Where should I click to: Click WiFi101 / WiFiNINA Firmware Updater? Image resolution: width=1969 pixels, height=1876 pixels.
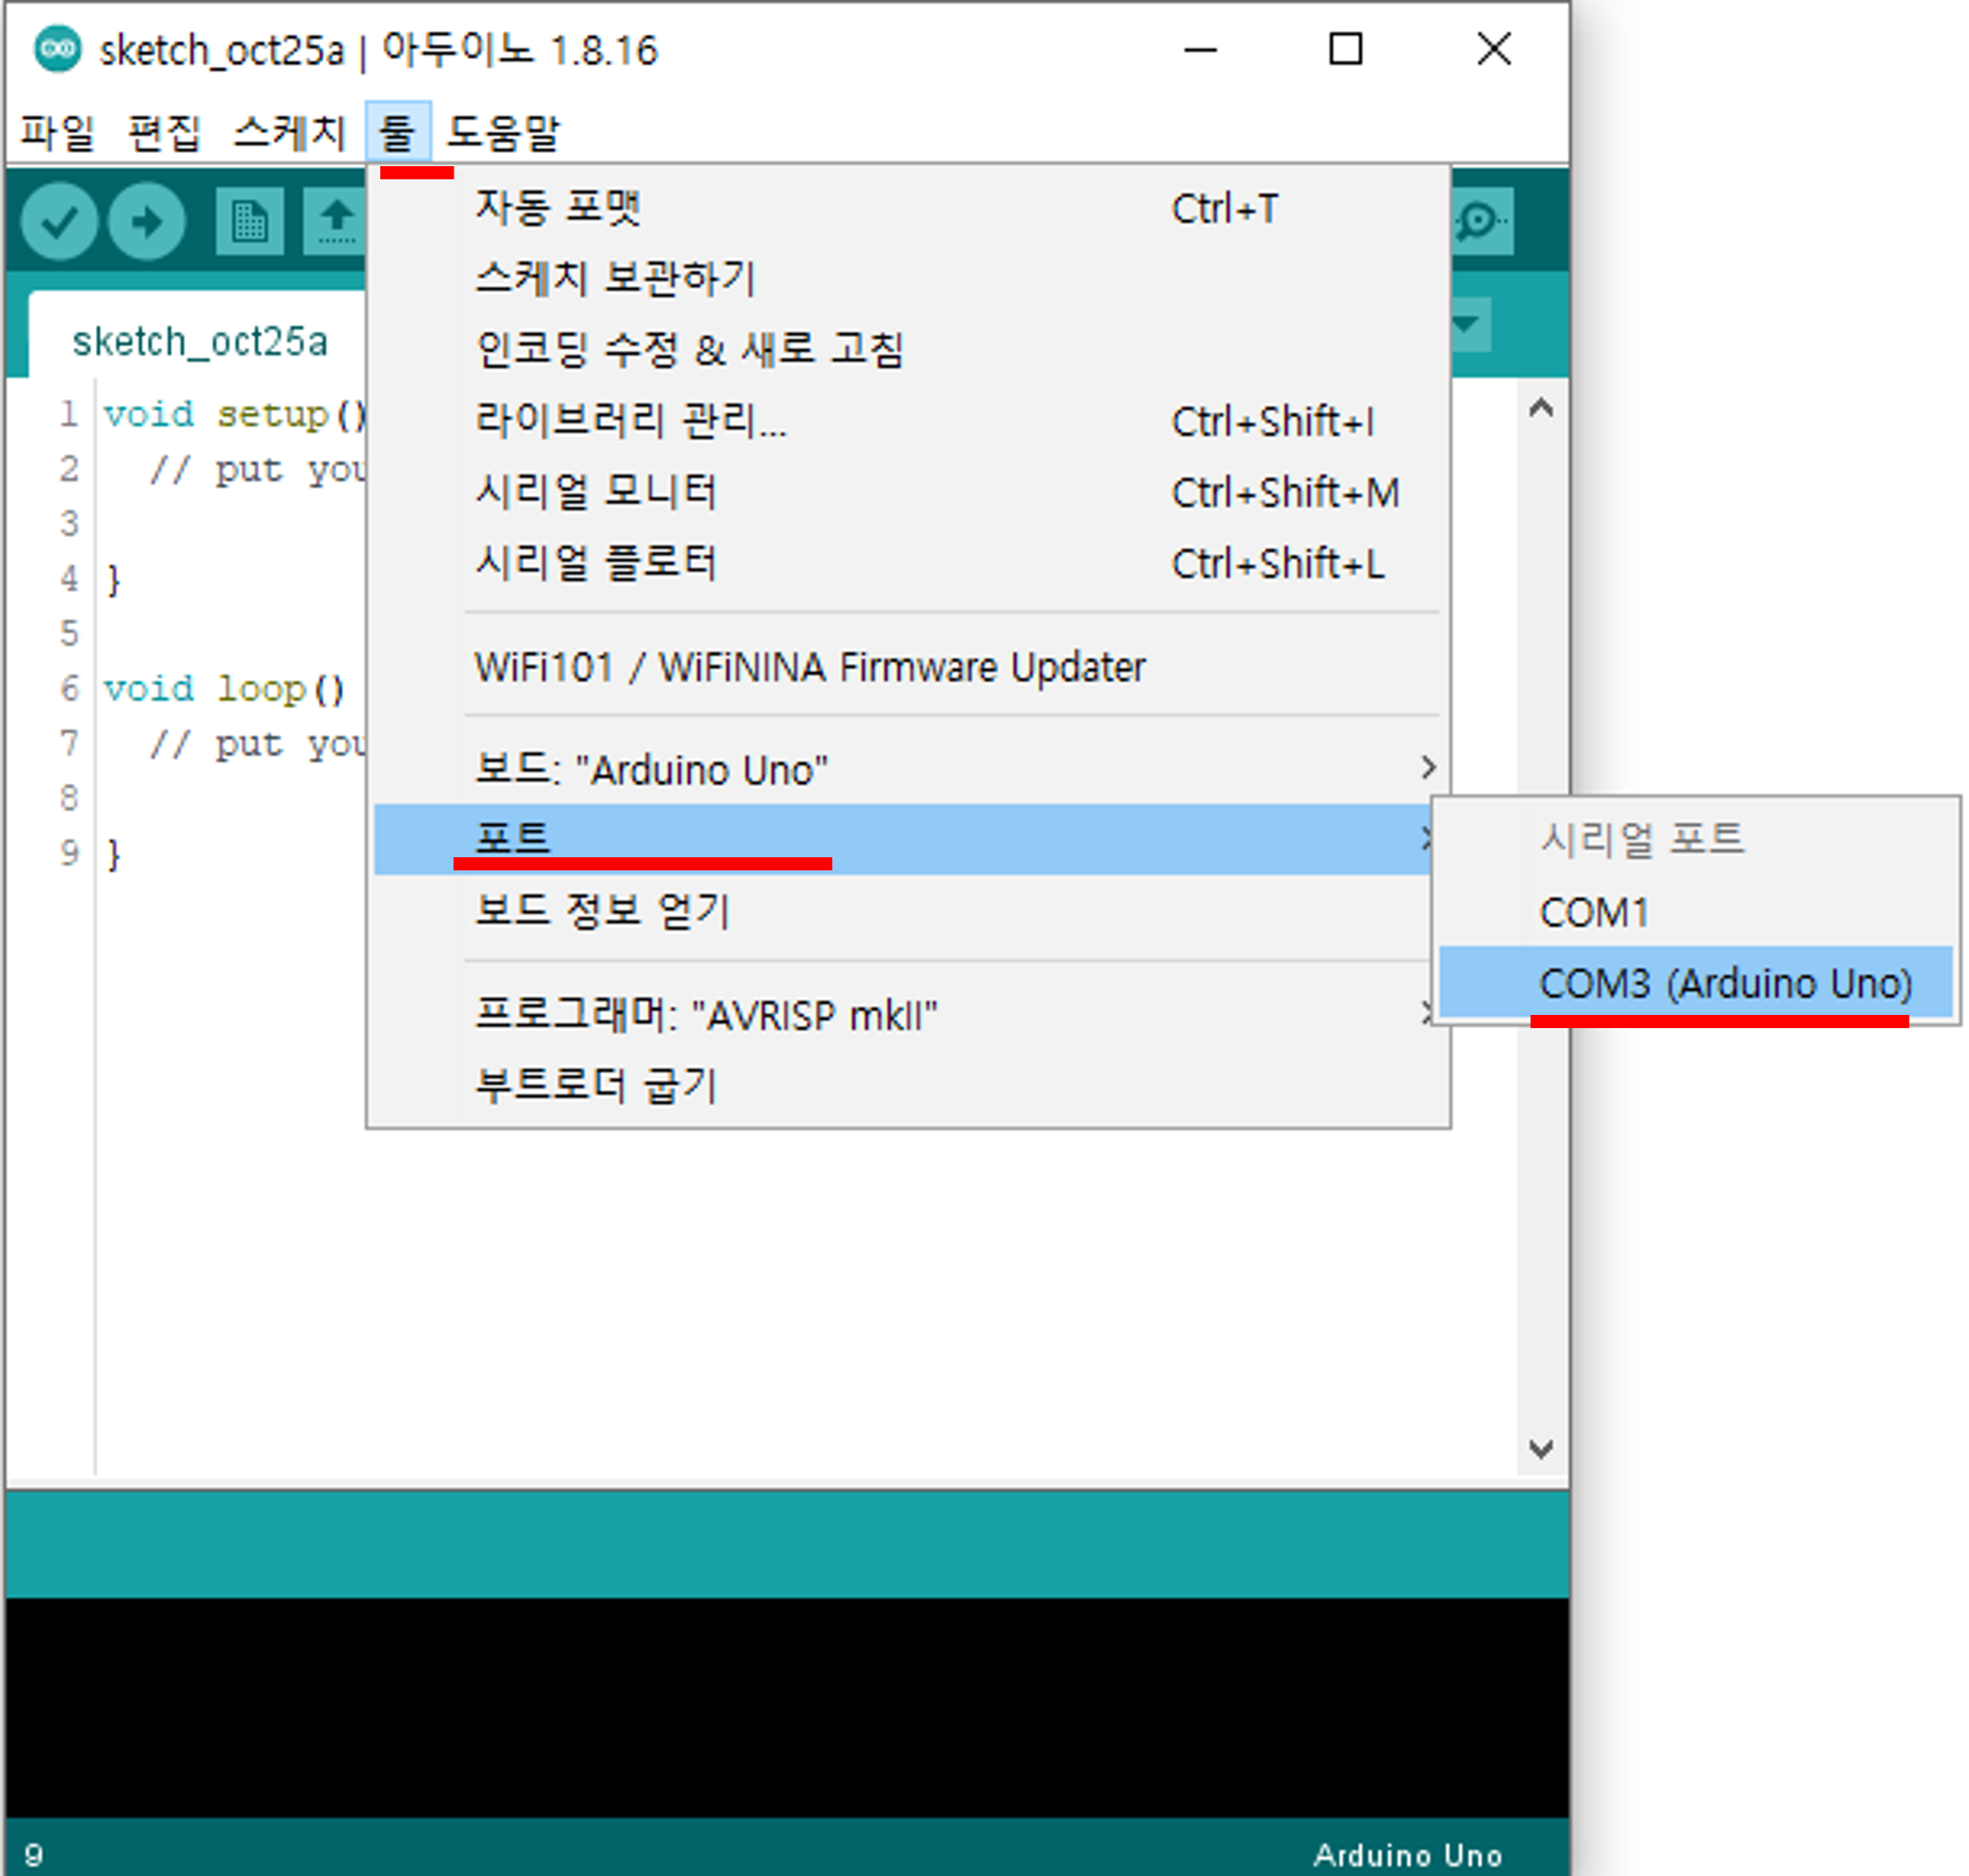[x=809, y=667]
